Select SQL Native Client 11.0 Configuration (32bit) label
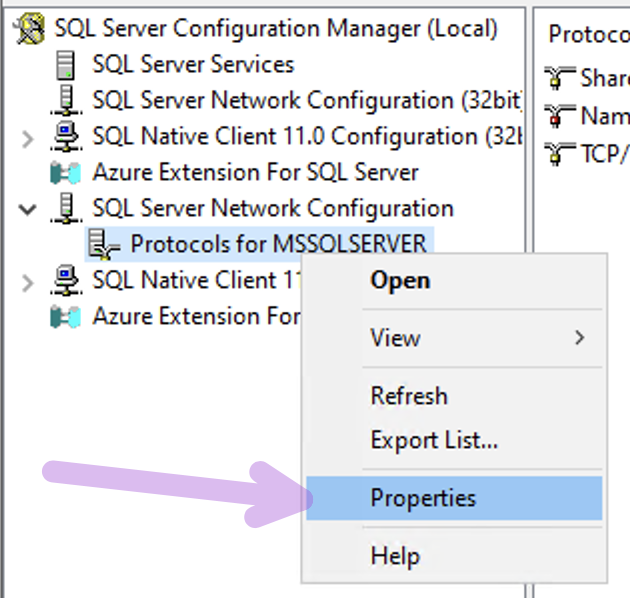The height and width of the screenshot is (598, 630). pyautogui.click(x=307, y=136)
